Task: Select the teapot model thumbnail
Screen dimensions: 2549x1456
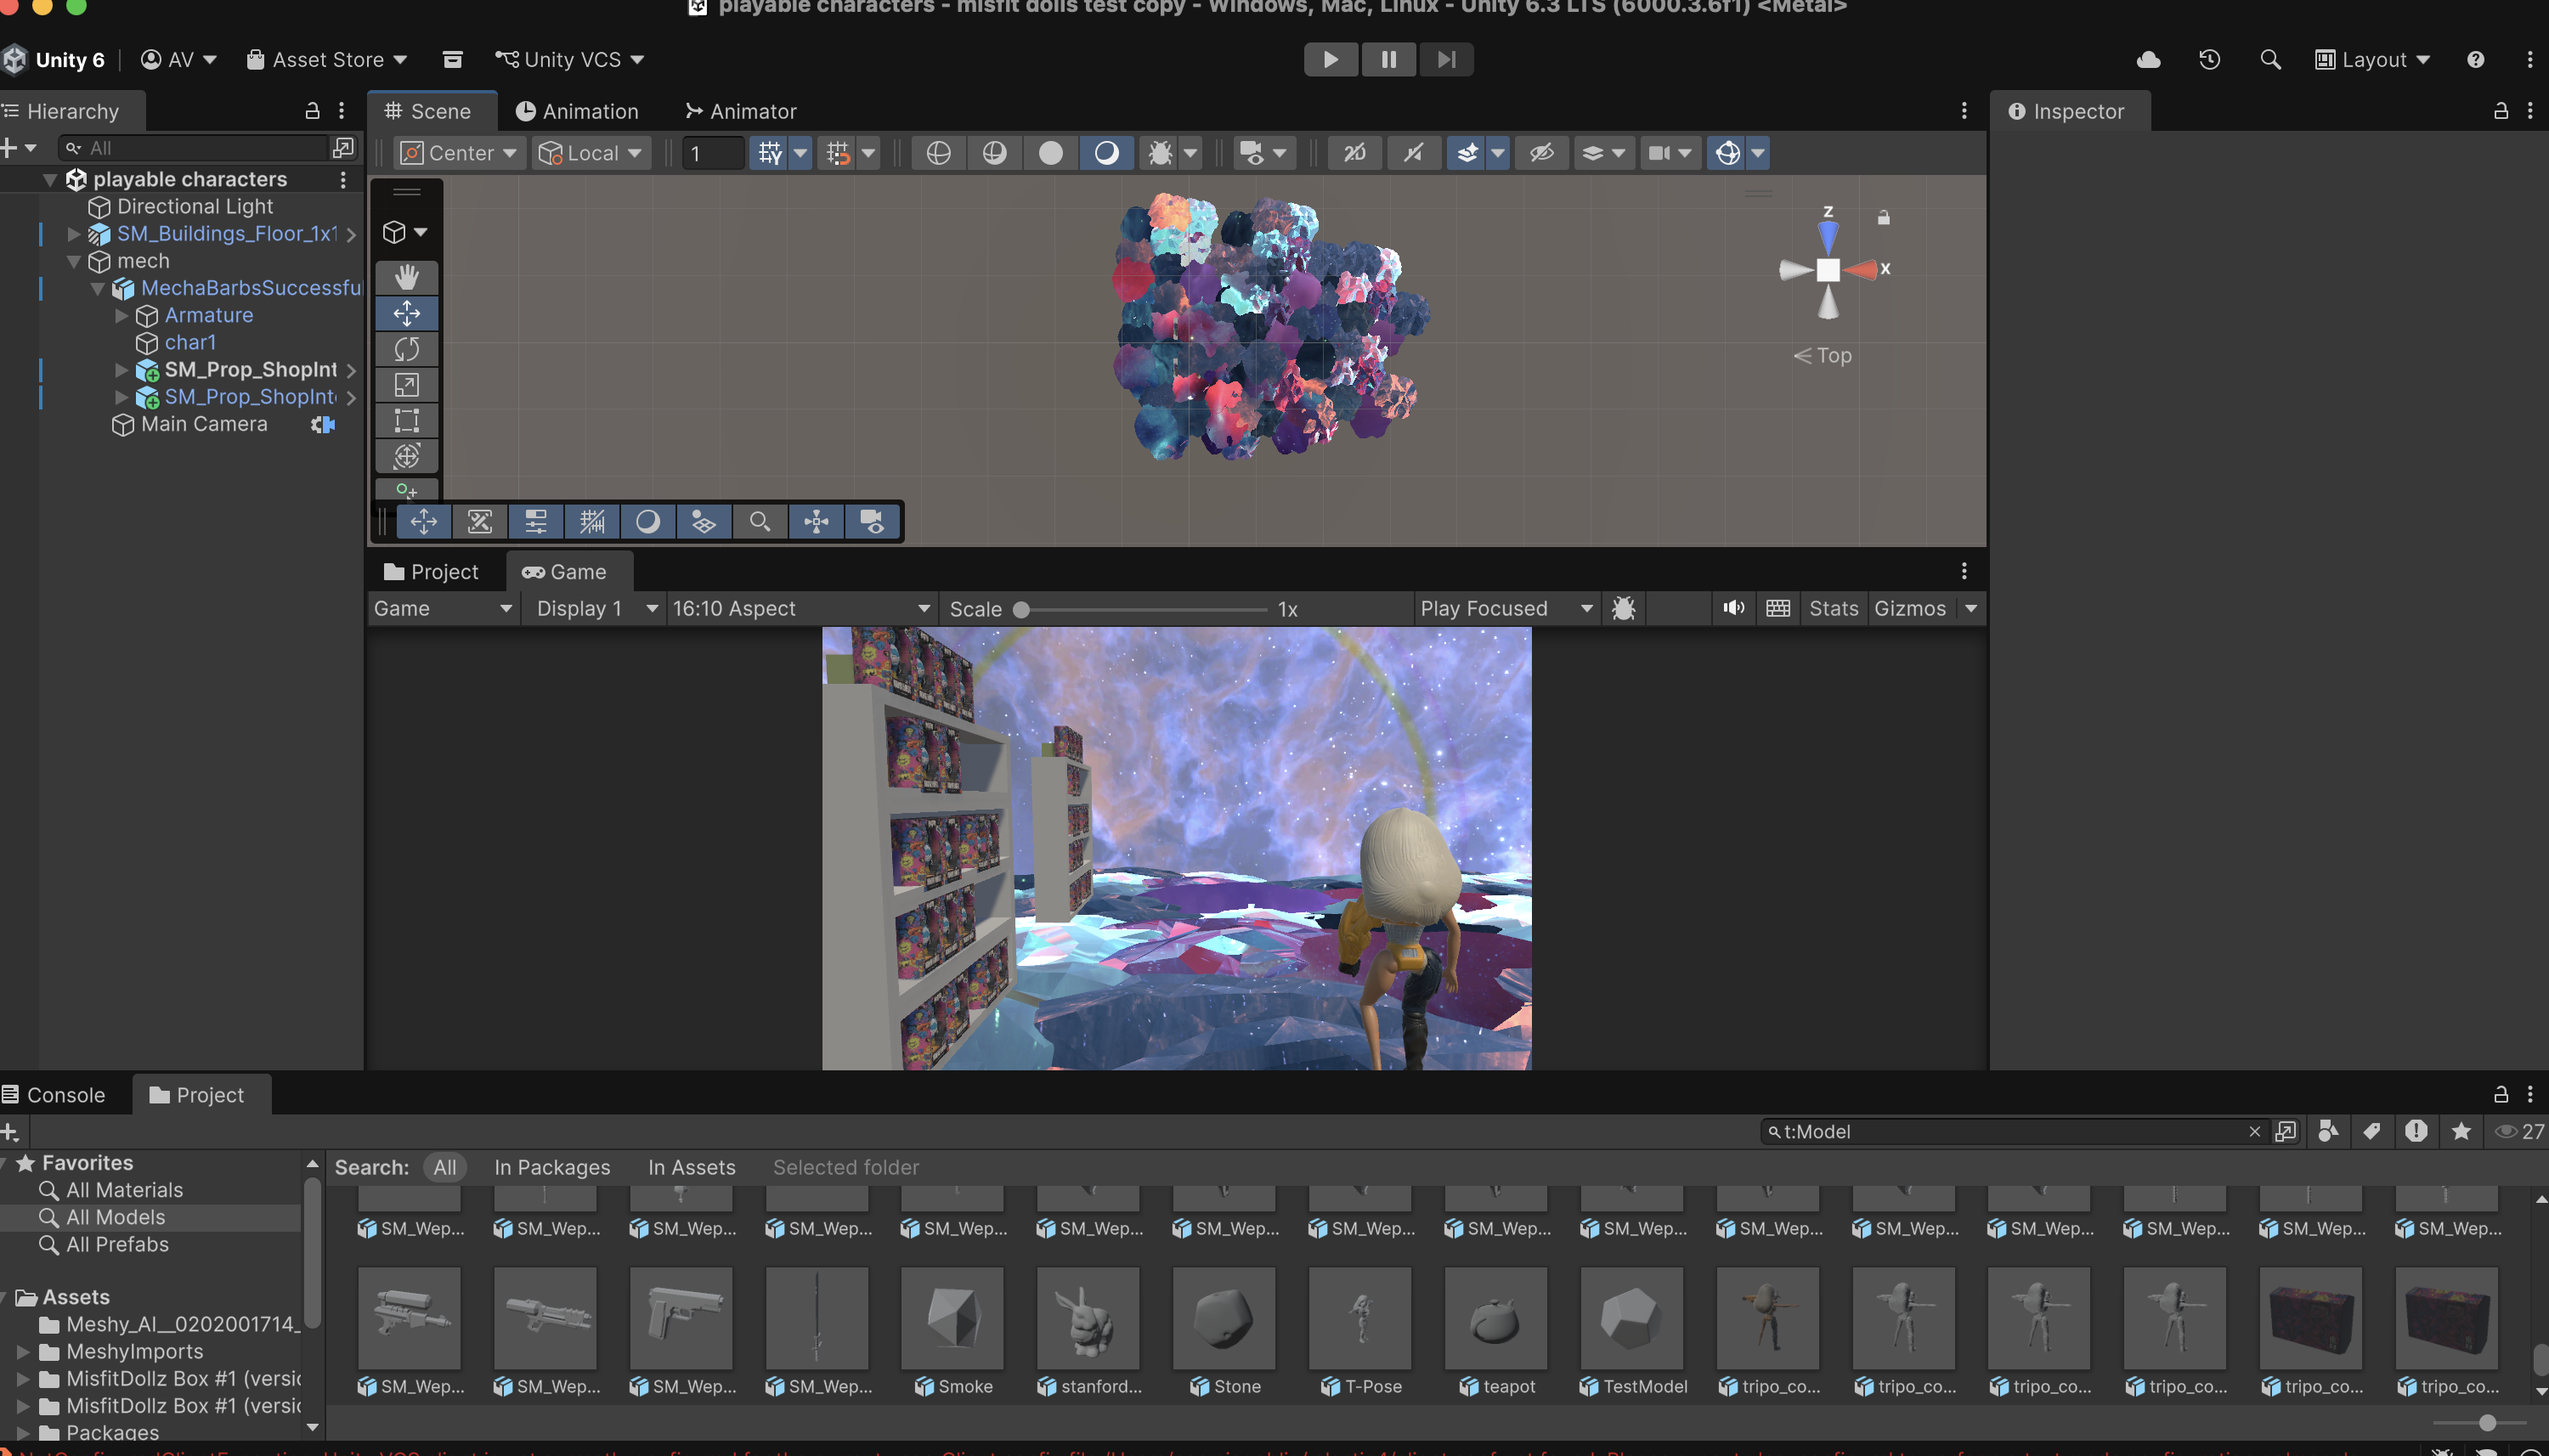Action: tap(1495, 1318)
